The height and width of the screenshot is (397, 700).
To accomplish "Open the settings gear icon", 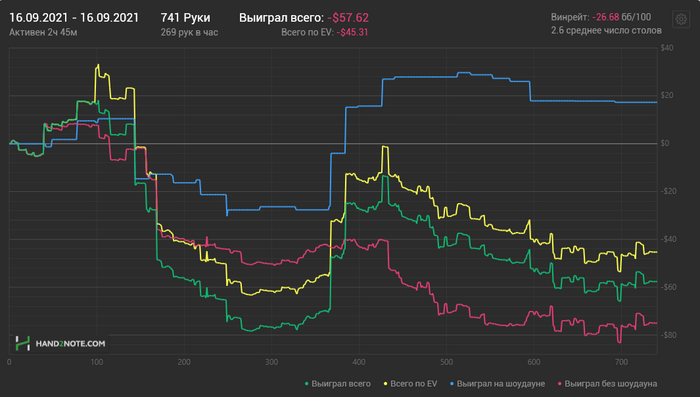I will [x=681, y=19].
